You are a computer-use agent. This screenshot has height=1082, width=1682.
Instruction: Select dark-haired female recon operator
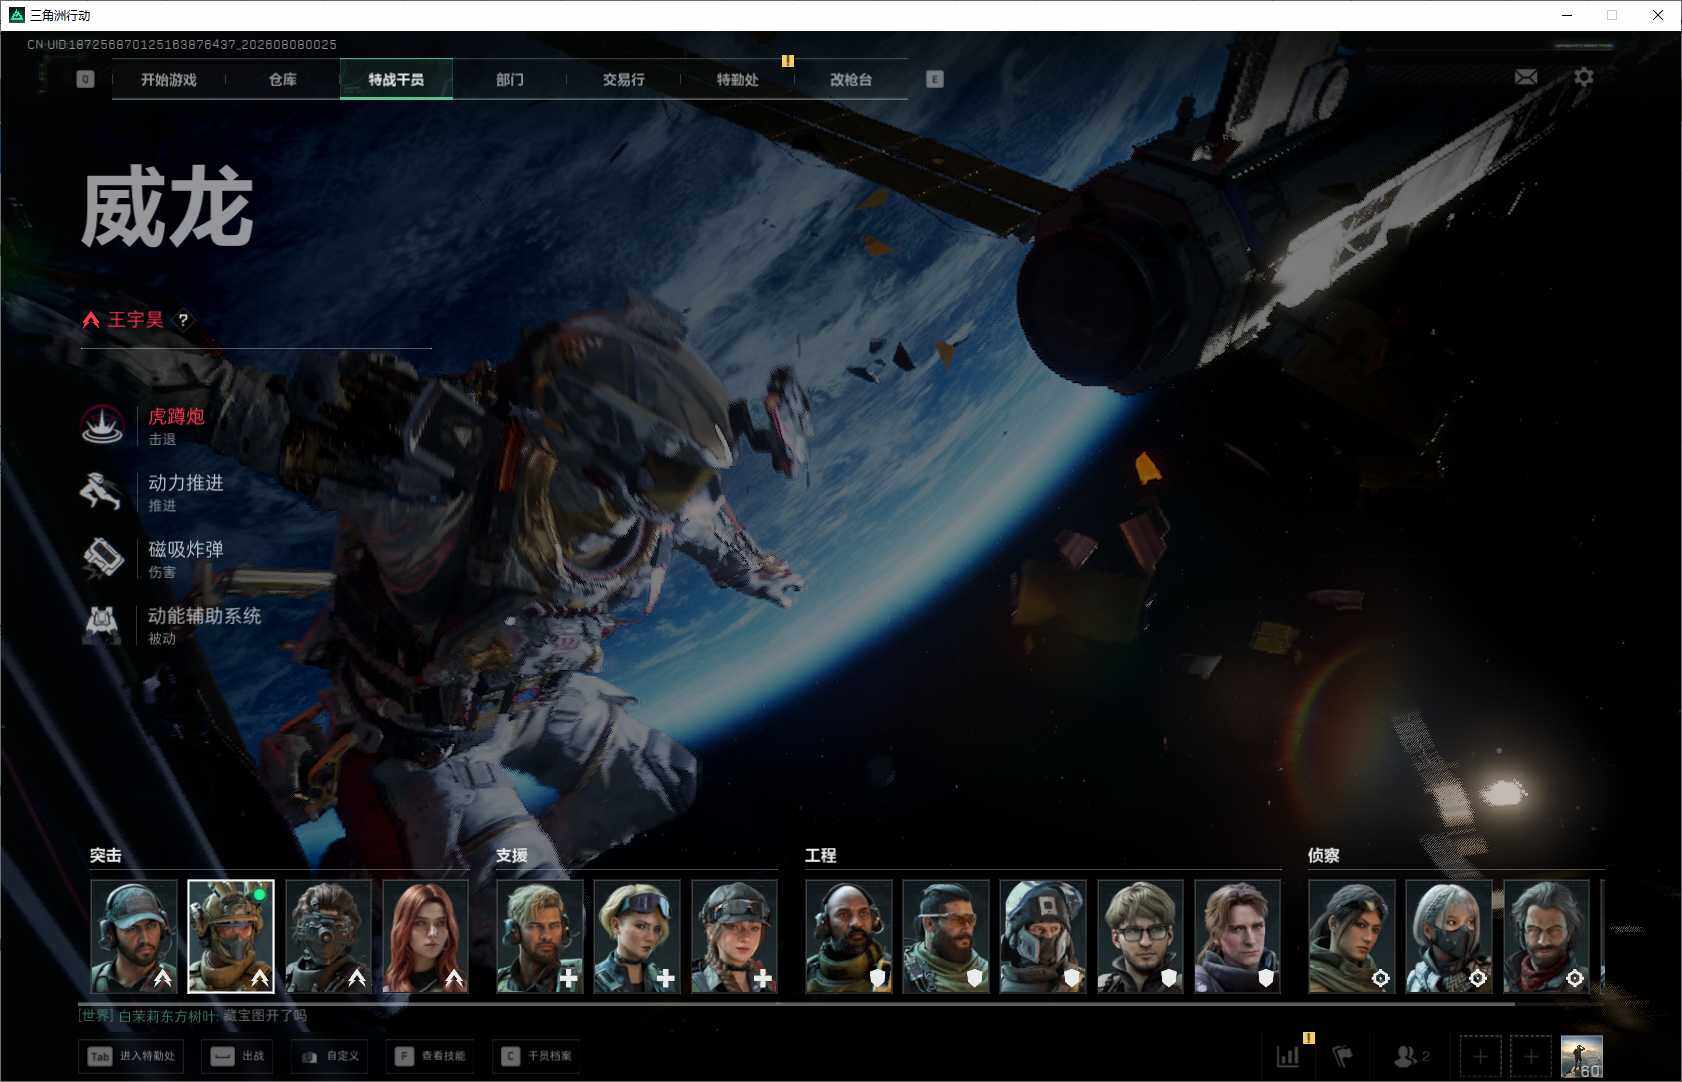[1352, 936]
